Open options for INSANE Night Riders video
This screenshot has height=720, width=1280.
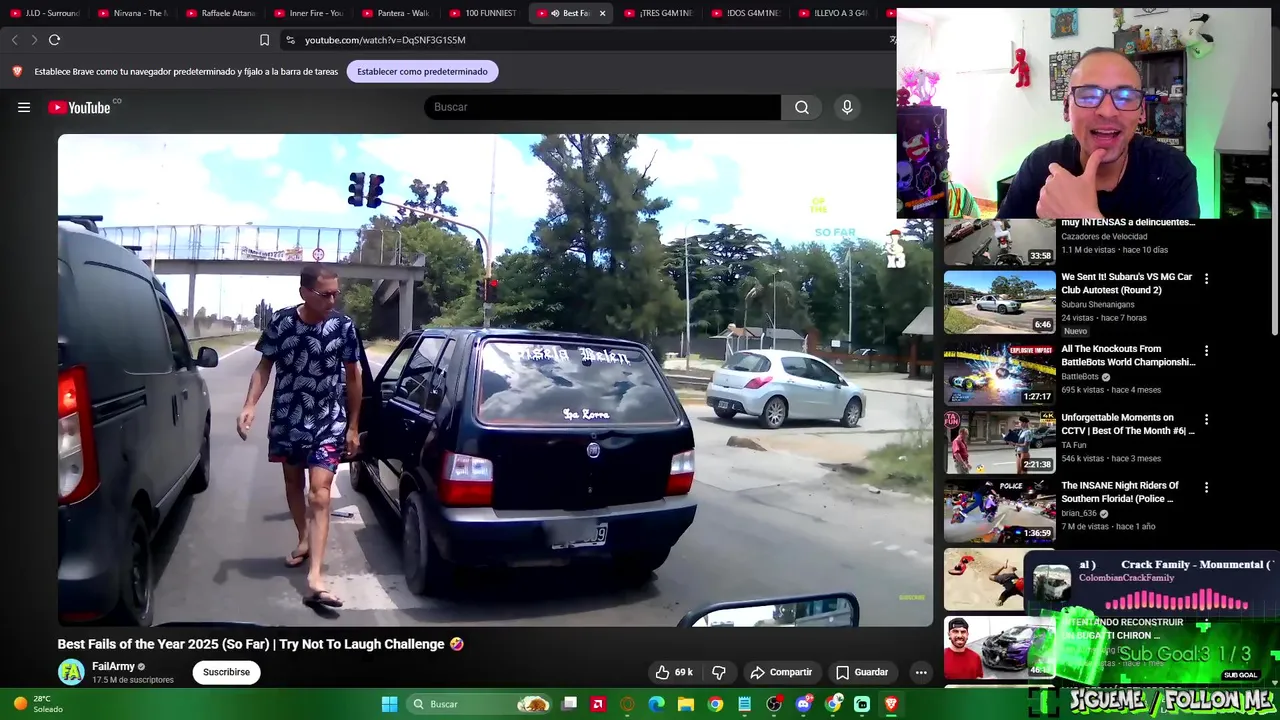point(1206,487)
